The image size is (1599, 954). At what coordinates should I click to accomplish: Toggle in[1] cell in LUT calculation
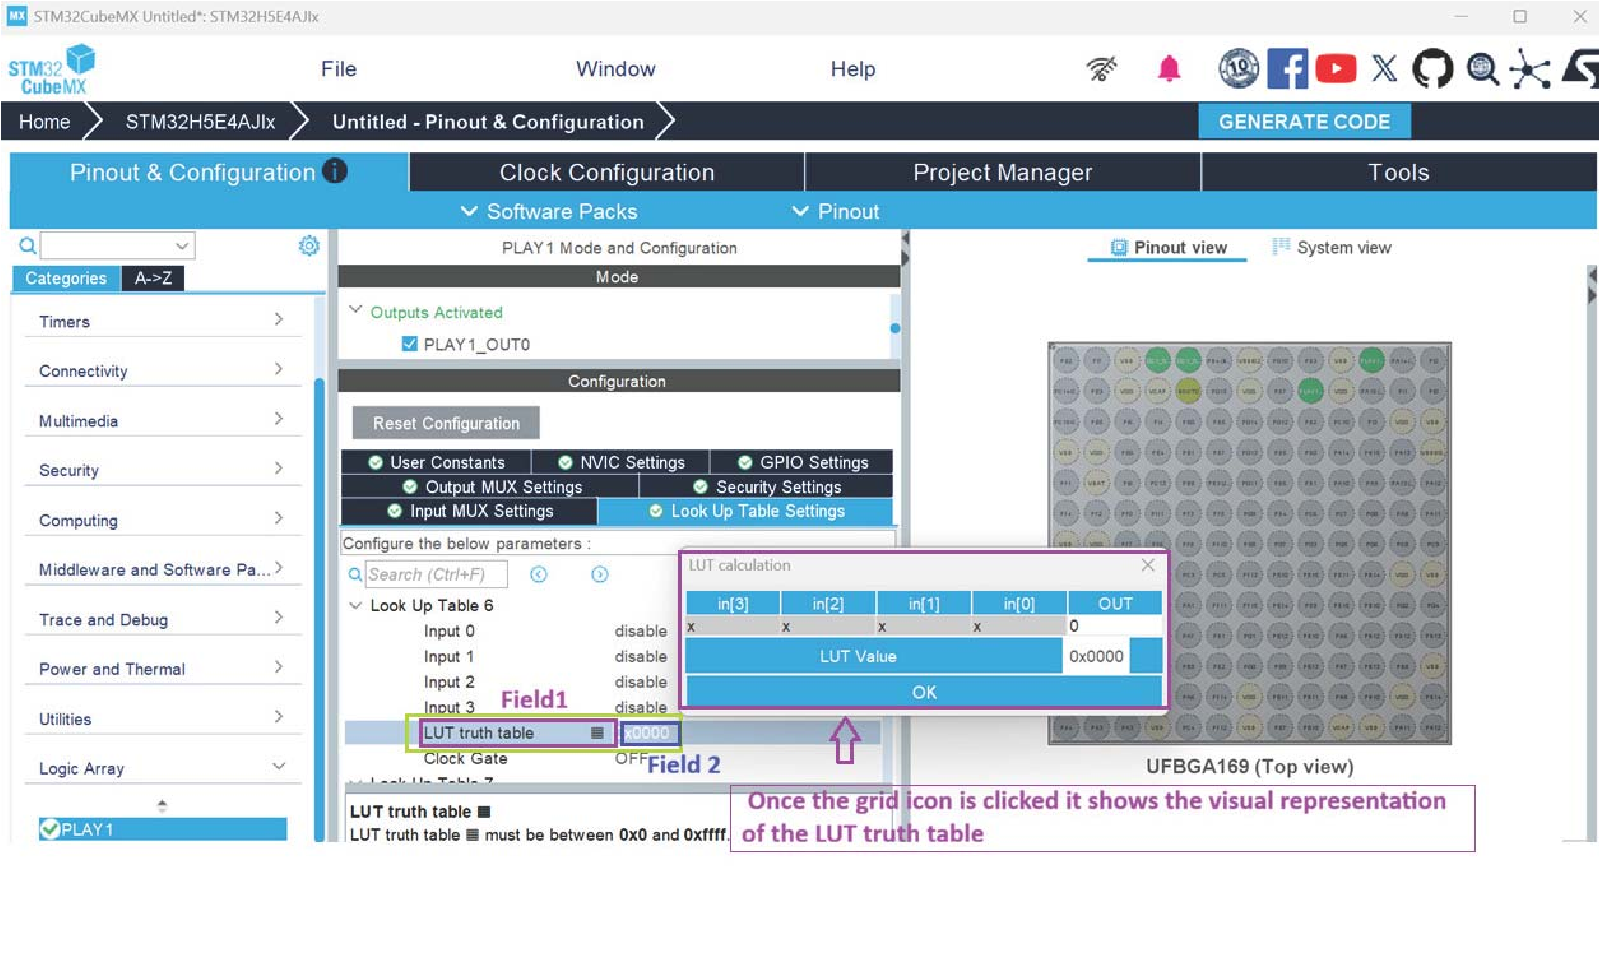pyautogui.click(x=924, y=626)
